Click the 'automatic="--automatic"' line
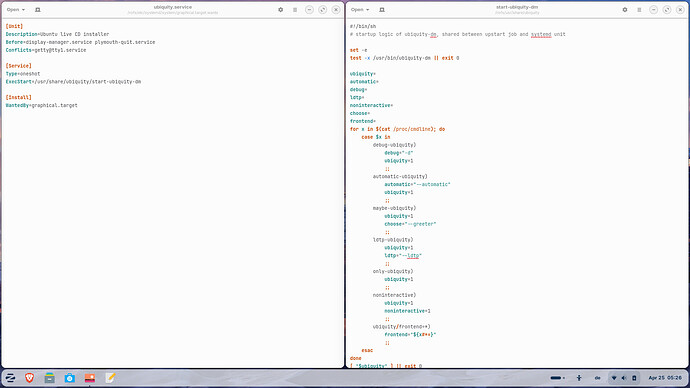This screenshot has height=388, width=690. (417, 185)
